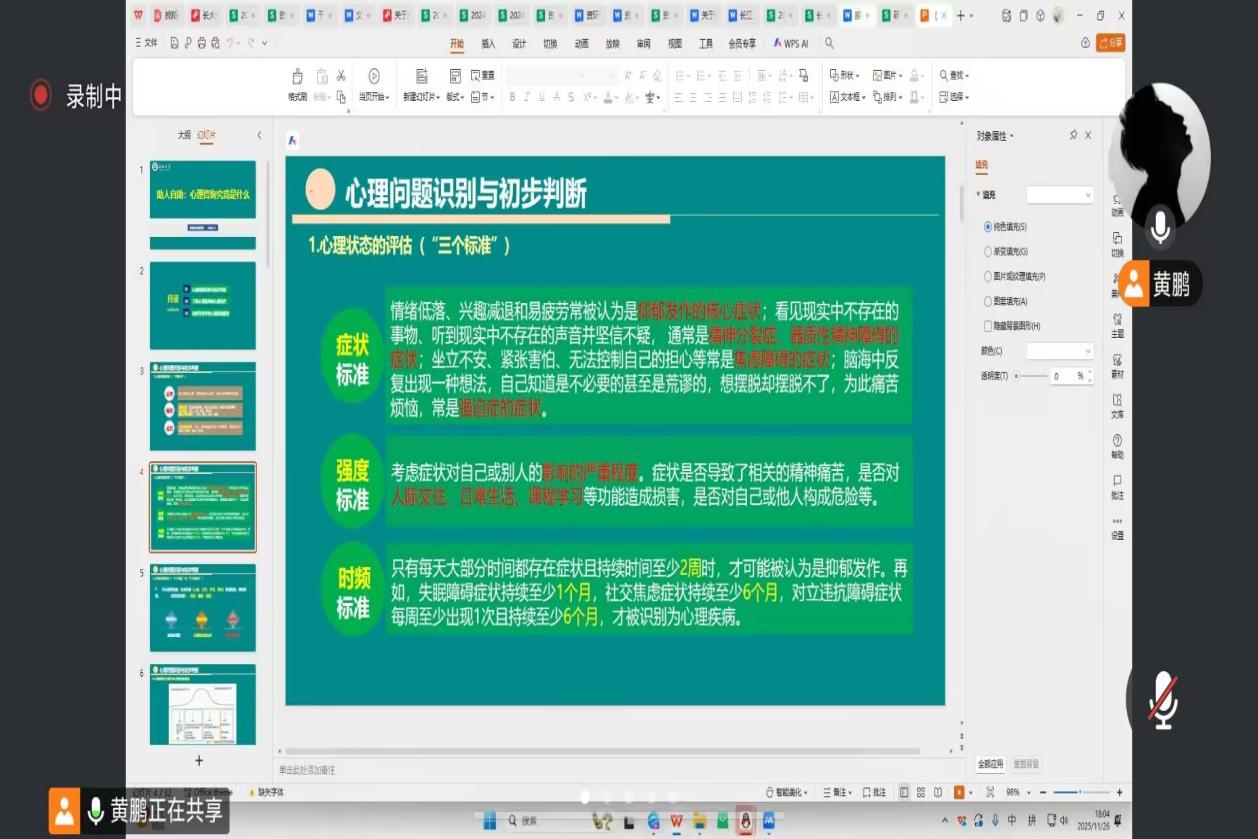The height and width of the screenshot is (839, 1258).
Task: Open the Fill (填充) preset dropdown
Action: click(x=1060, y=195)
